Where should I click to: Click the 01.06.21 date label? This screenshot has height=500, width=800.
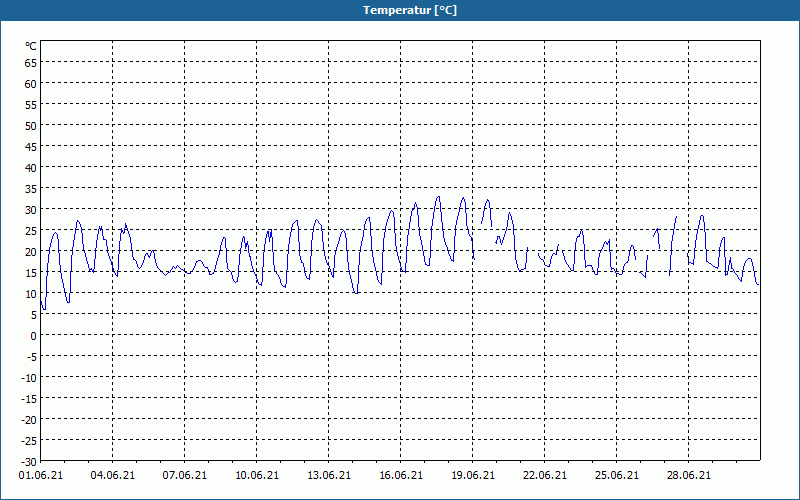pyautogui.click(x=41, y=475)
